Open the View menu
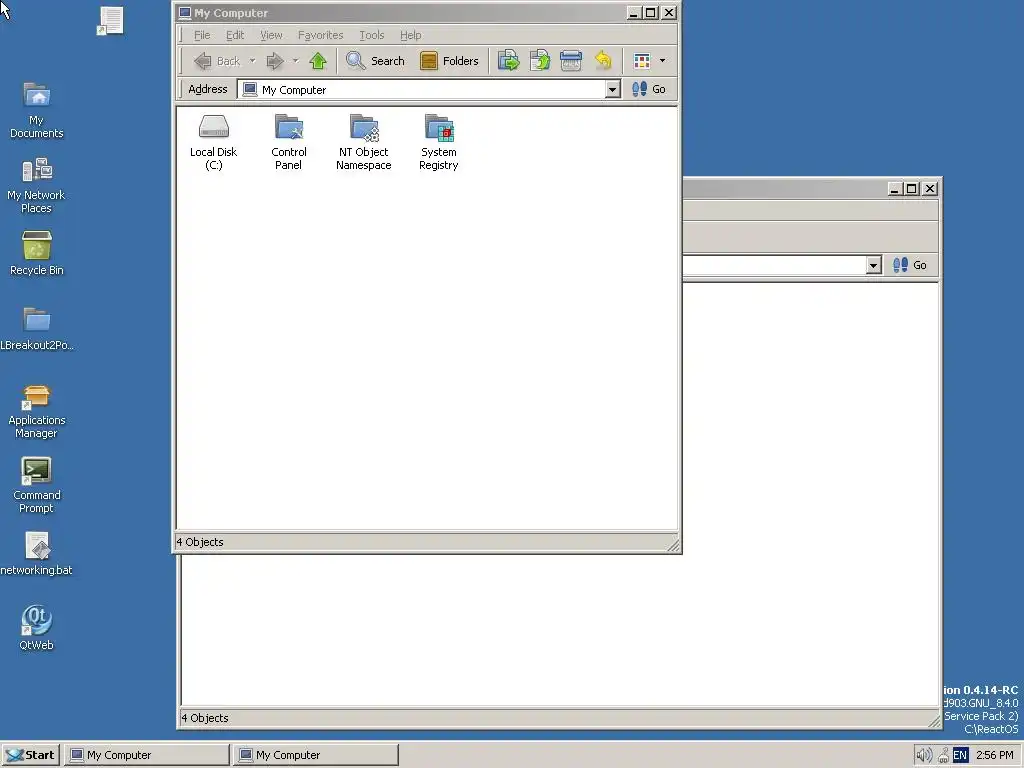The height and width of the screenshot is (768, 1024). pos(271,35)
